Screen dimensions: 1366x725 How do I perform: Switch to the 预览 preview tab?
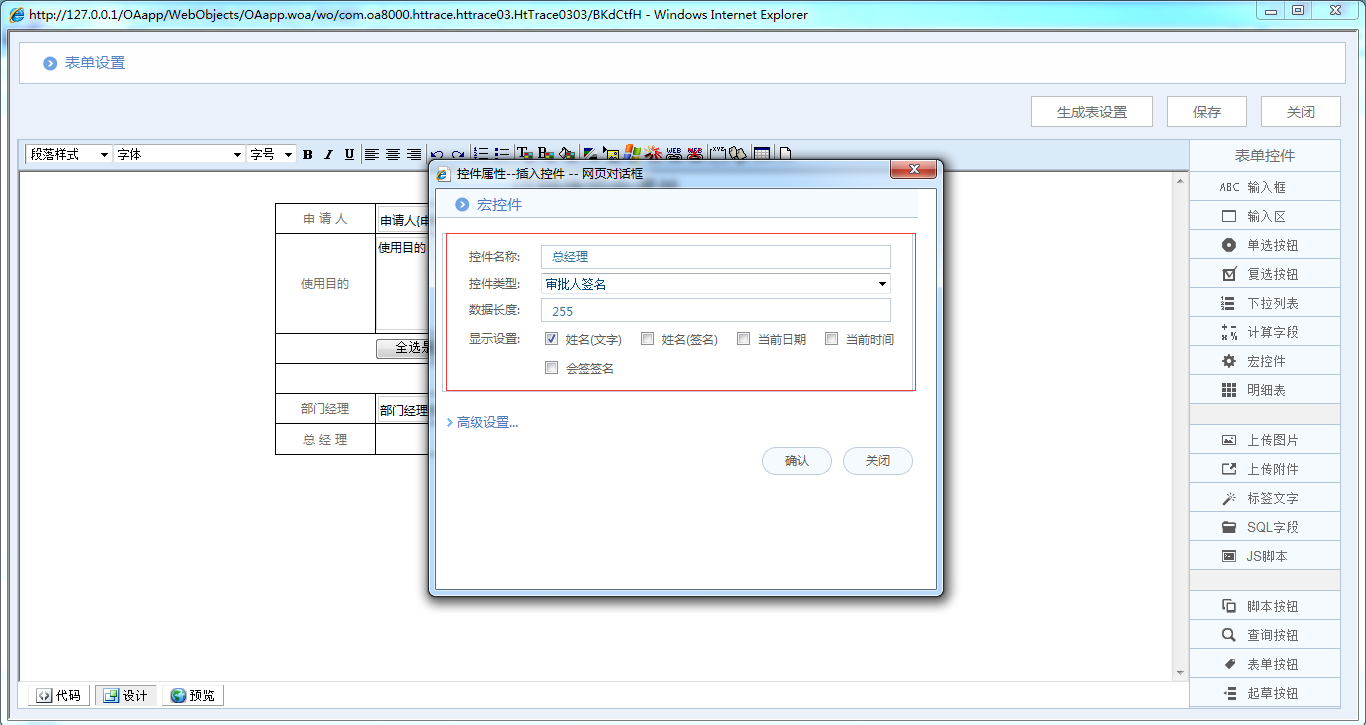pos(192,695)
